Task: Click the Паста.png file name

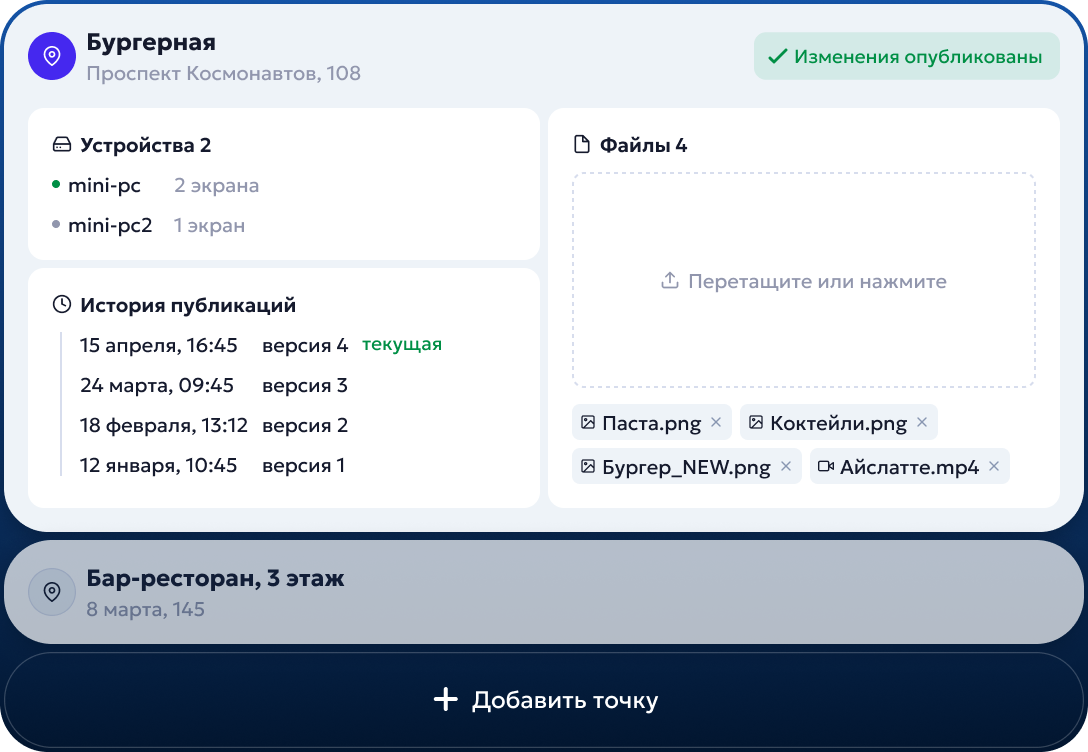Action: coord(652,423)
